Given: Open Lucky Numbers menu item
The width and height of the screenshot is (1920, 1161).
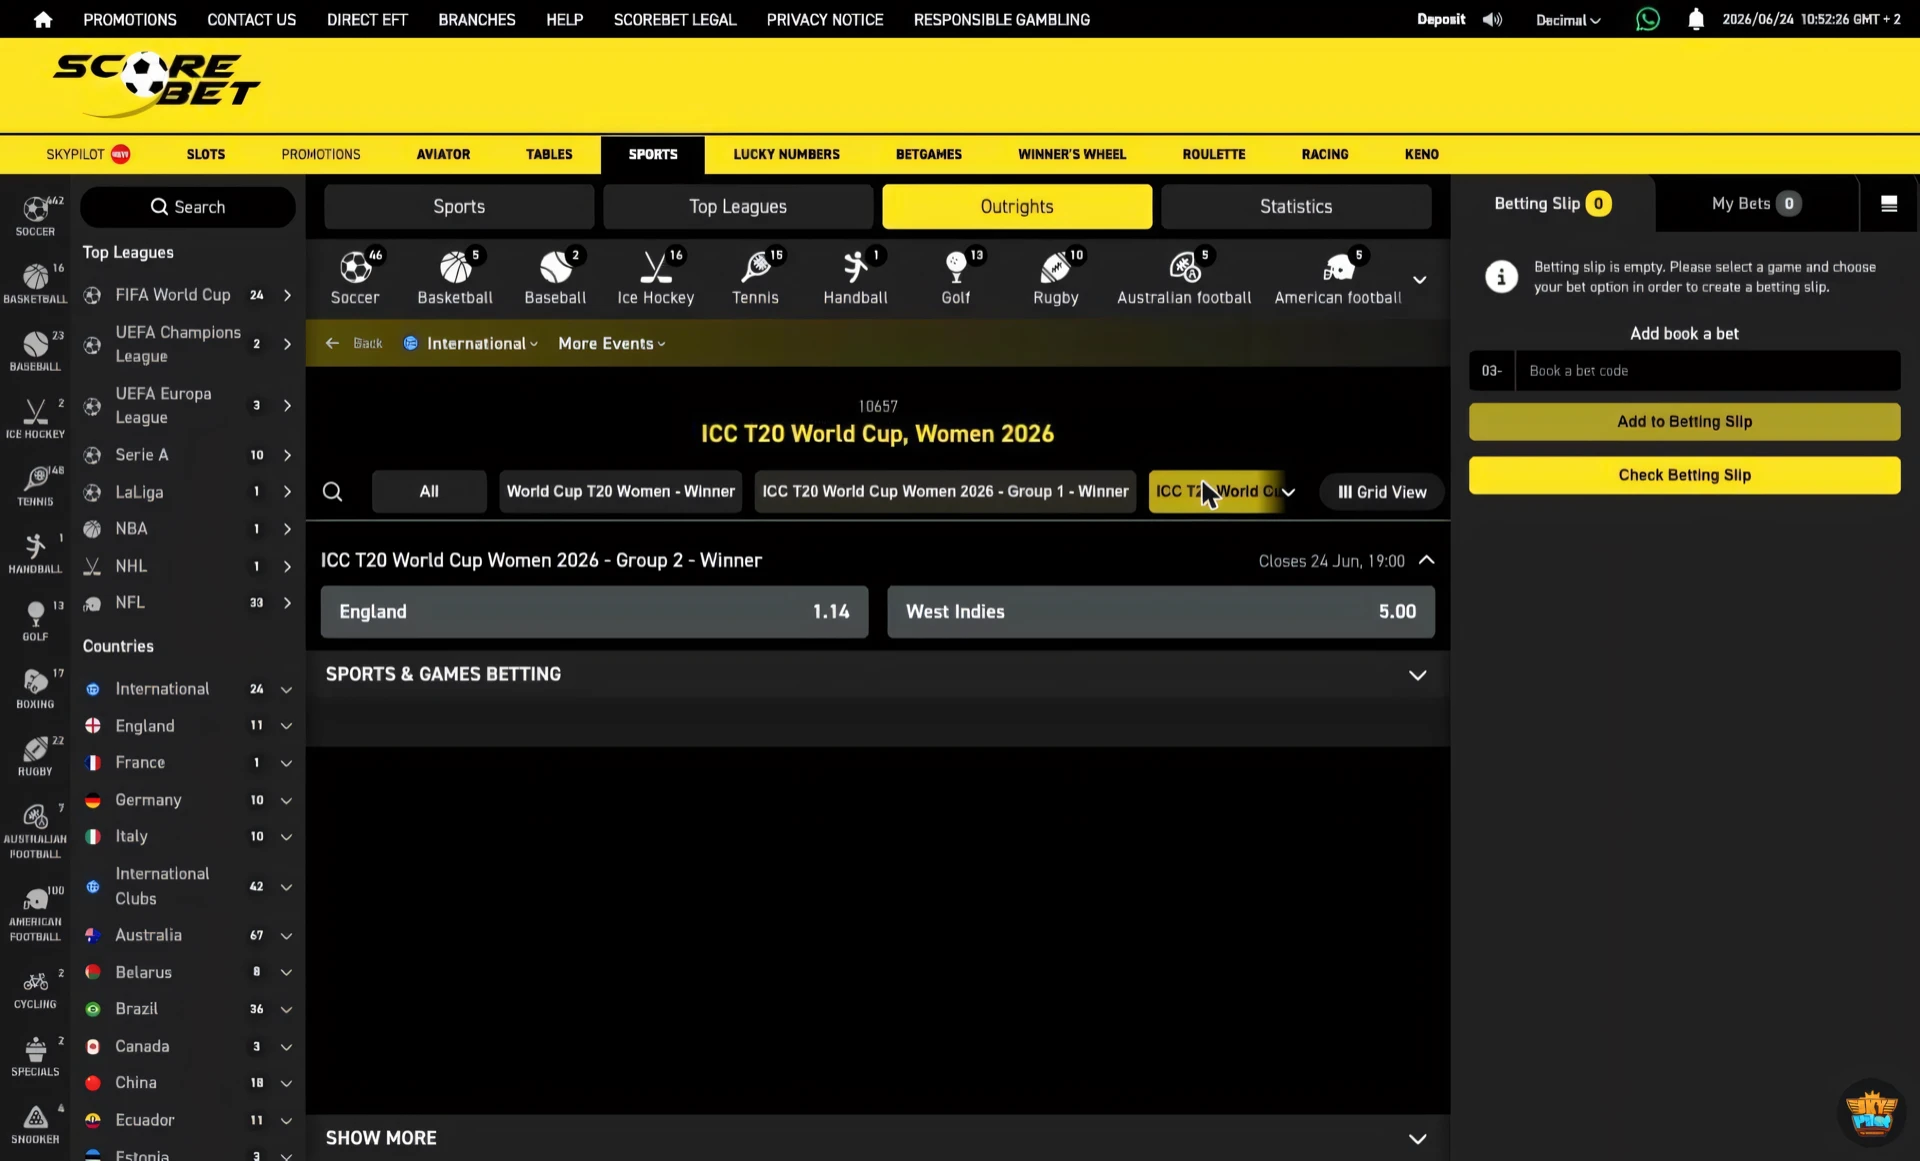Looking at the screenshot, I should click(x=786, y=155).
